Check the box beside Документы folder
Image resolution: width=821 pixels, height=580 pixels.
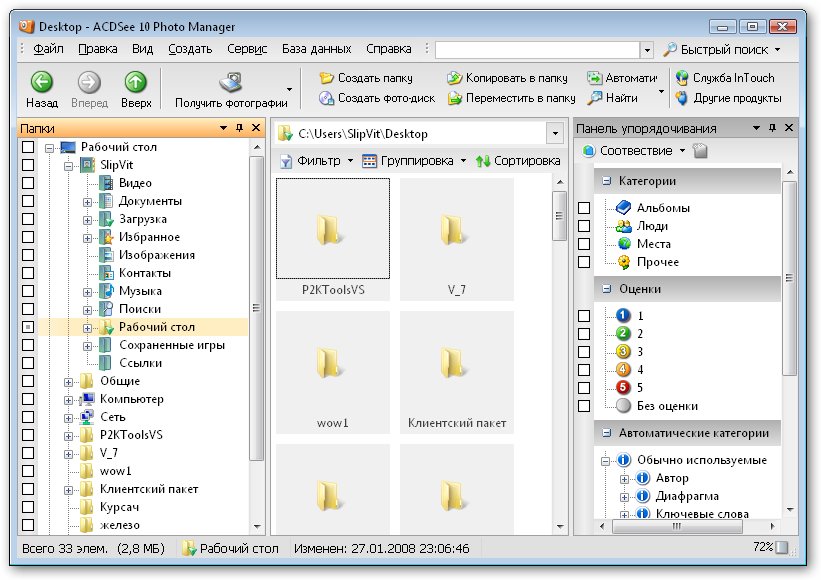pos(28,201)
